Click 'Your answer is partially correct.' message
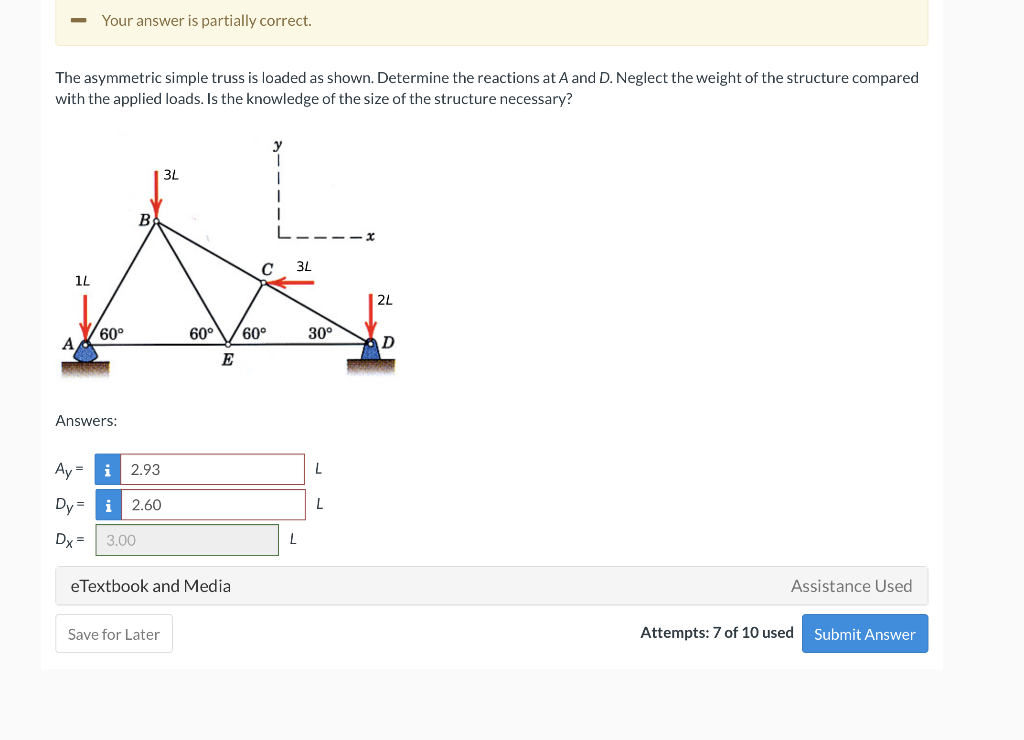Viewport: 1024px width, 740px height. click(206, 21)
